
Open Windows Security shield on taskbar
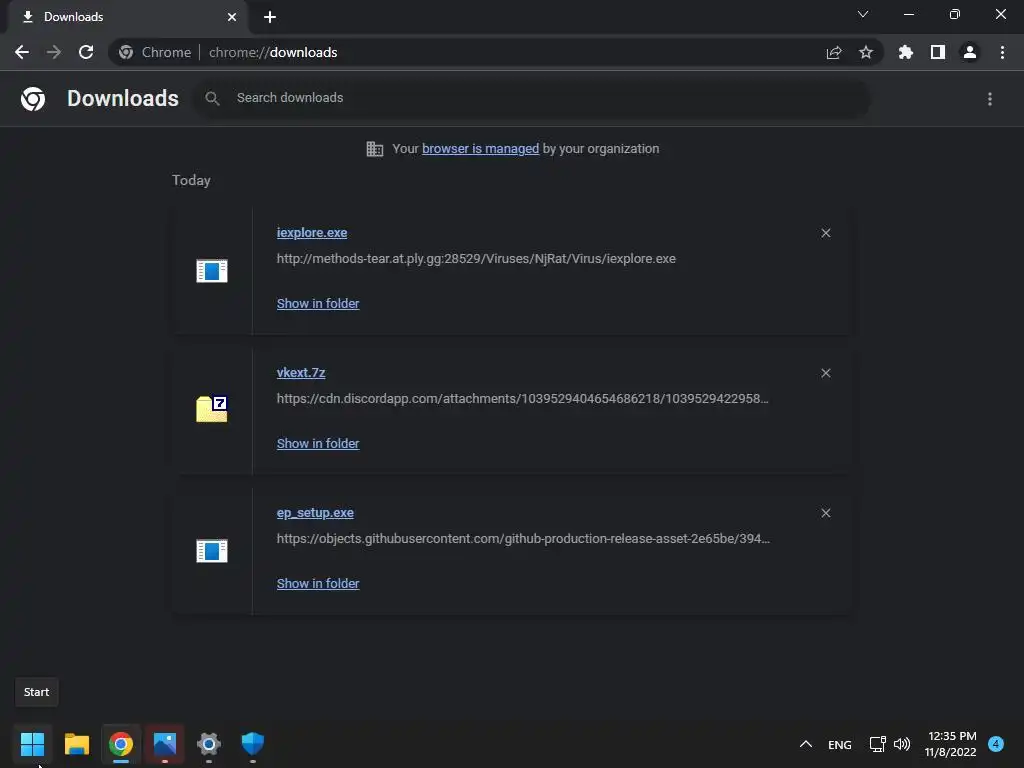[253, 744]
